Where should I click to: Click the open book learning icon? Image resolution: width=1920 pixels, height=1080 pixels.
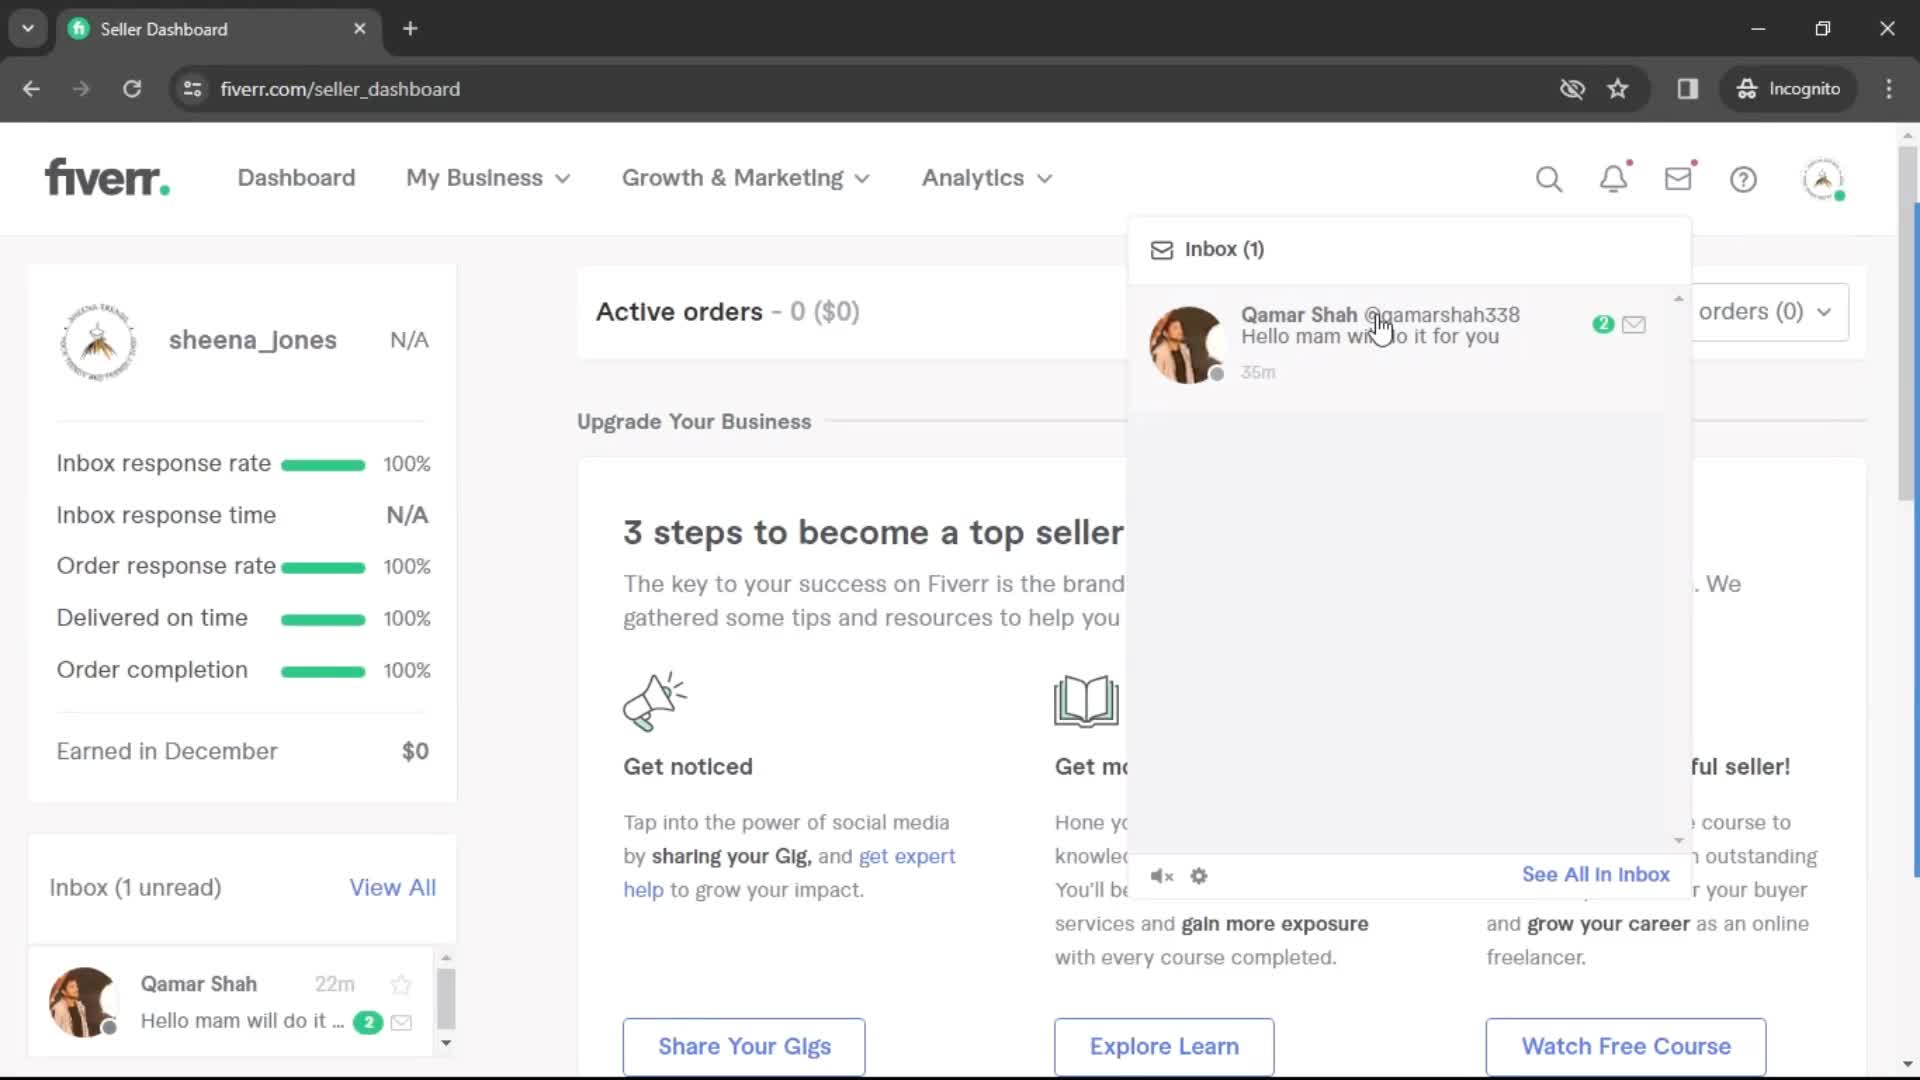click(x=1086, y=700)
